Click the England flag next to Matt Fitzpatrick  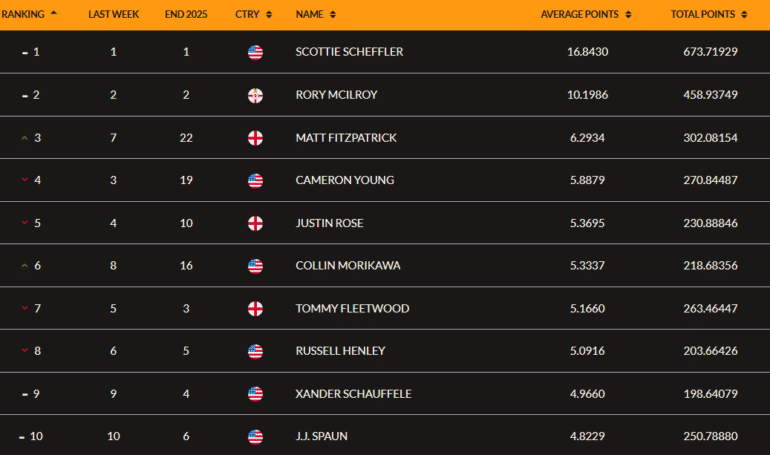point(255,138)
